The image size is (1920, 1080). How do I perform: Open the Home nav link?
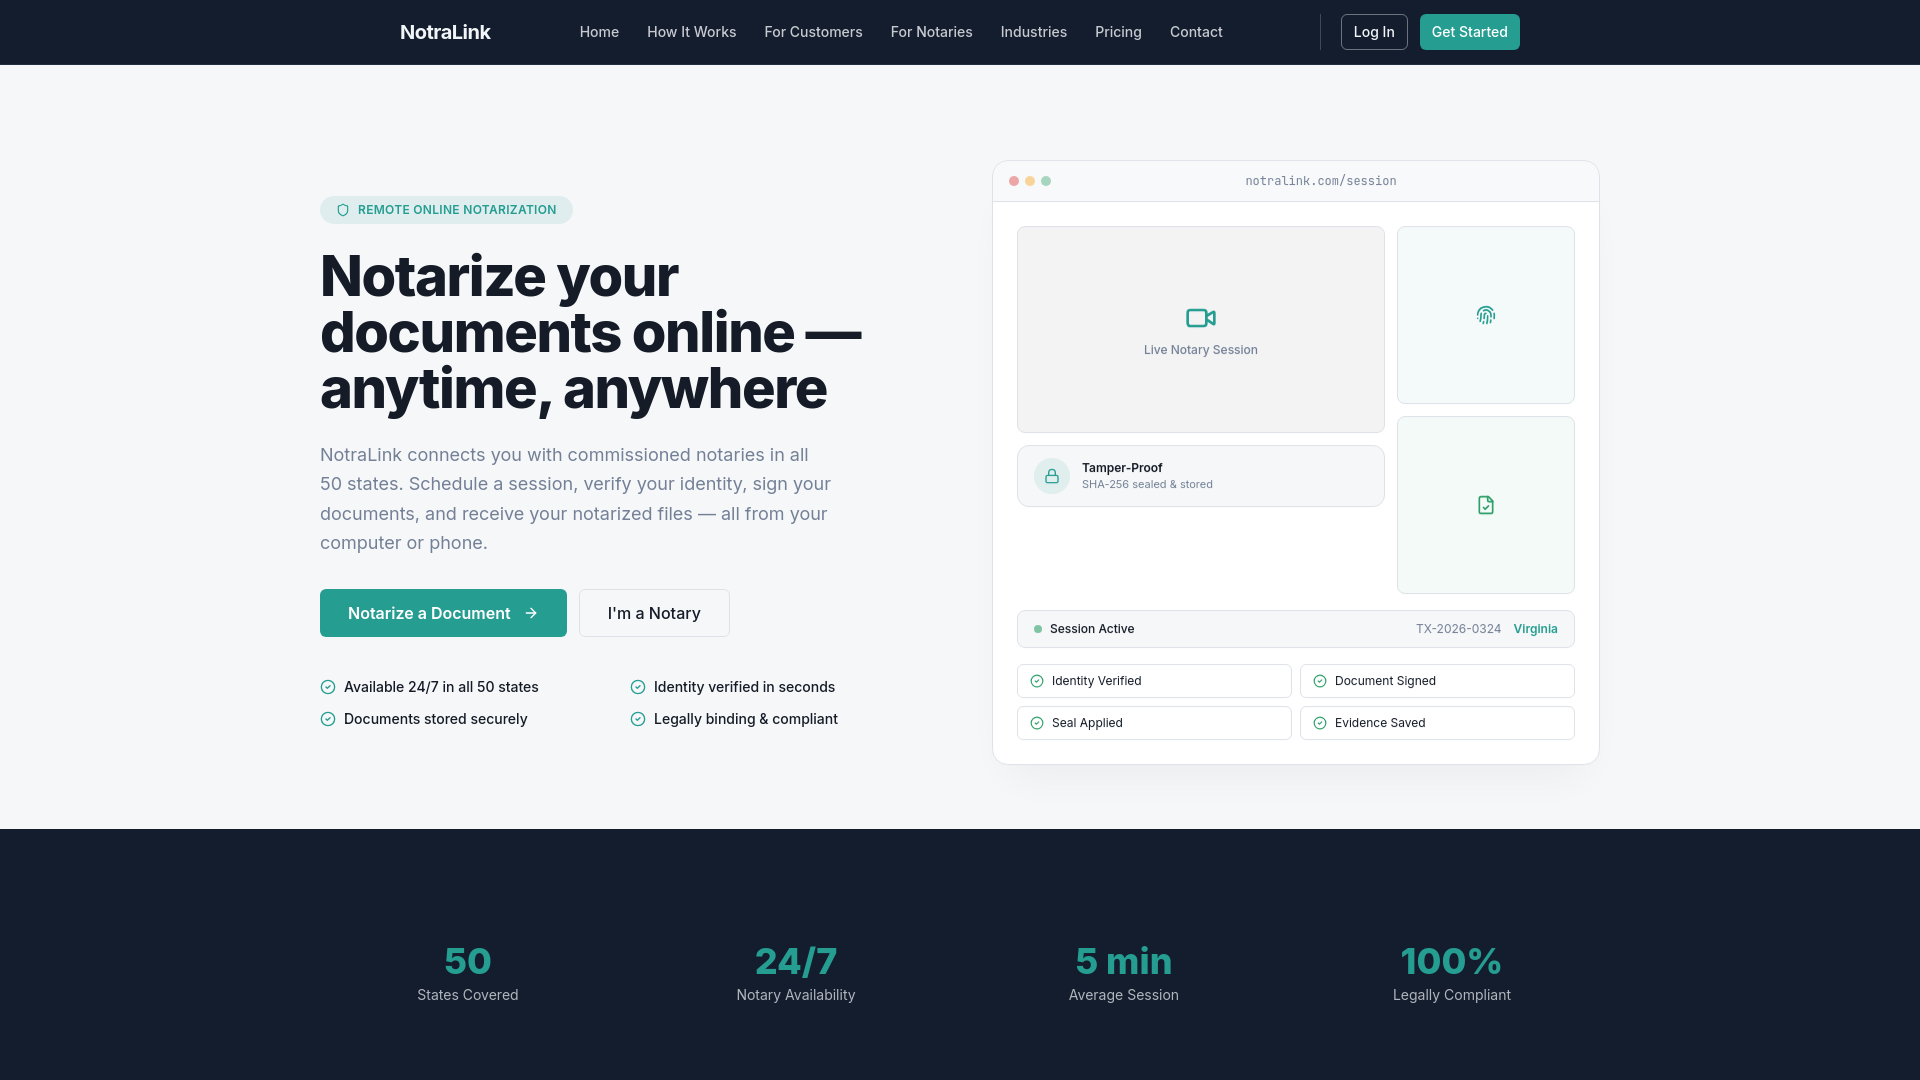coord(599,32)
